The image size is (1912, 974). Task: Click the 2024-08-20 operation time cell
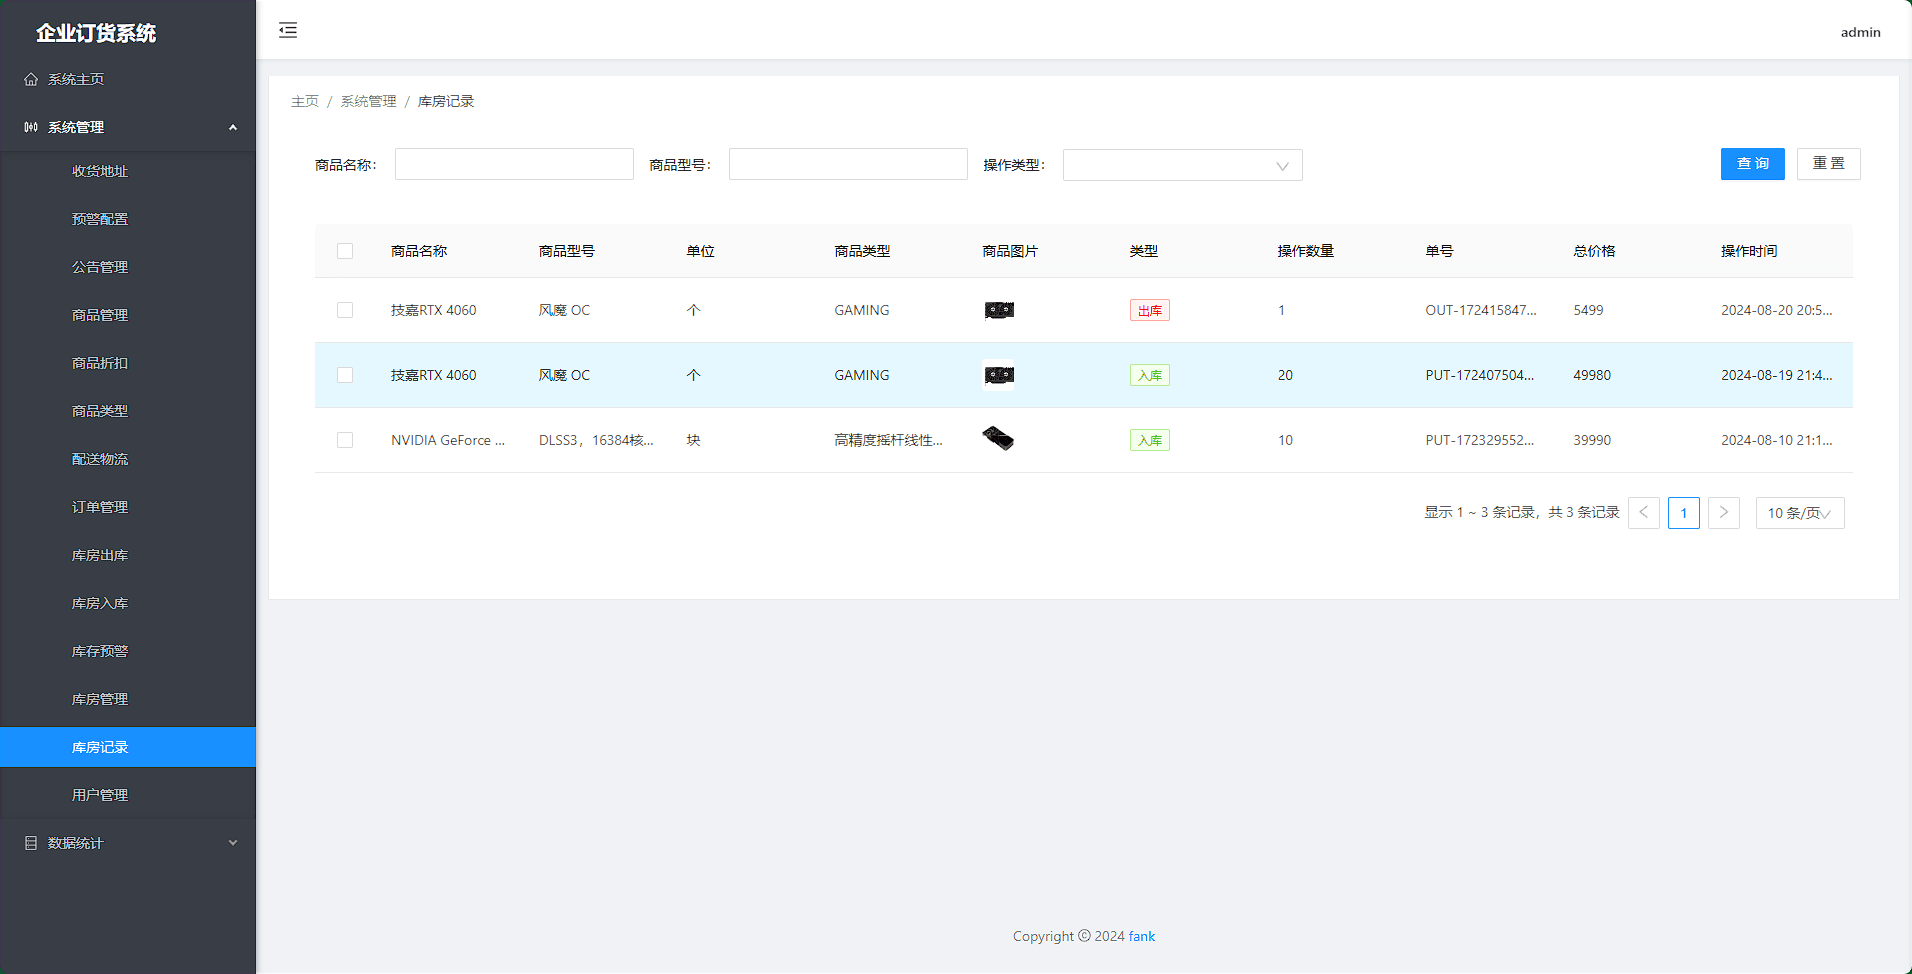pos(1777,310)
